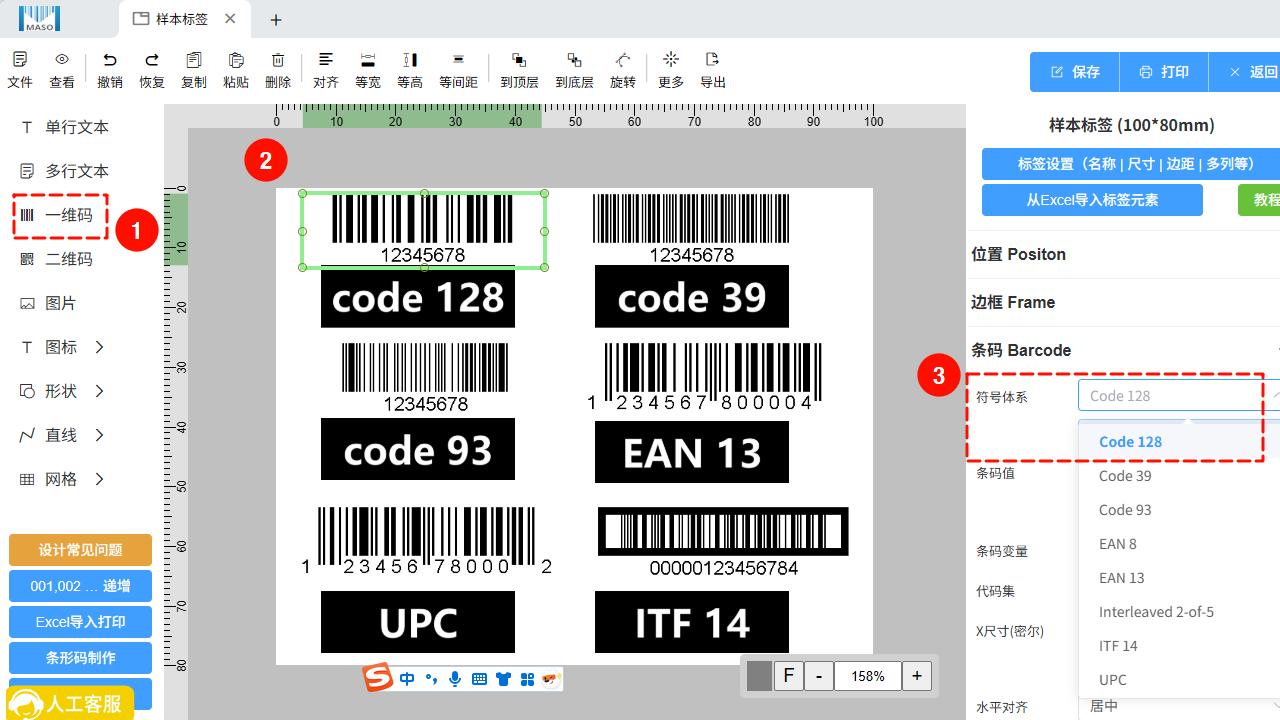
Task: Click the Save (保存) button
Action: (x=1075, y=72)
